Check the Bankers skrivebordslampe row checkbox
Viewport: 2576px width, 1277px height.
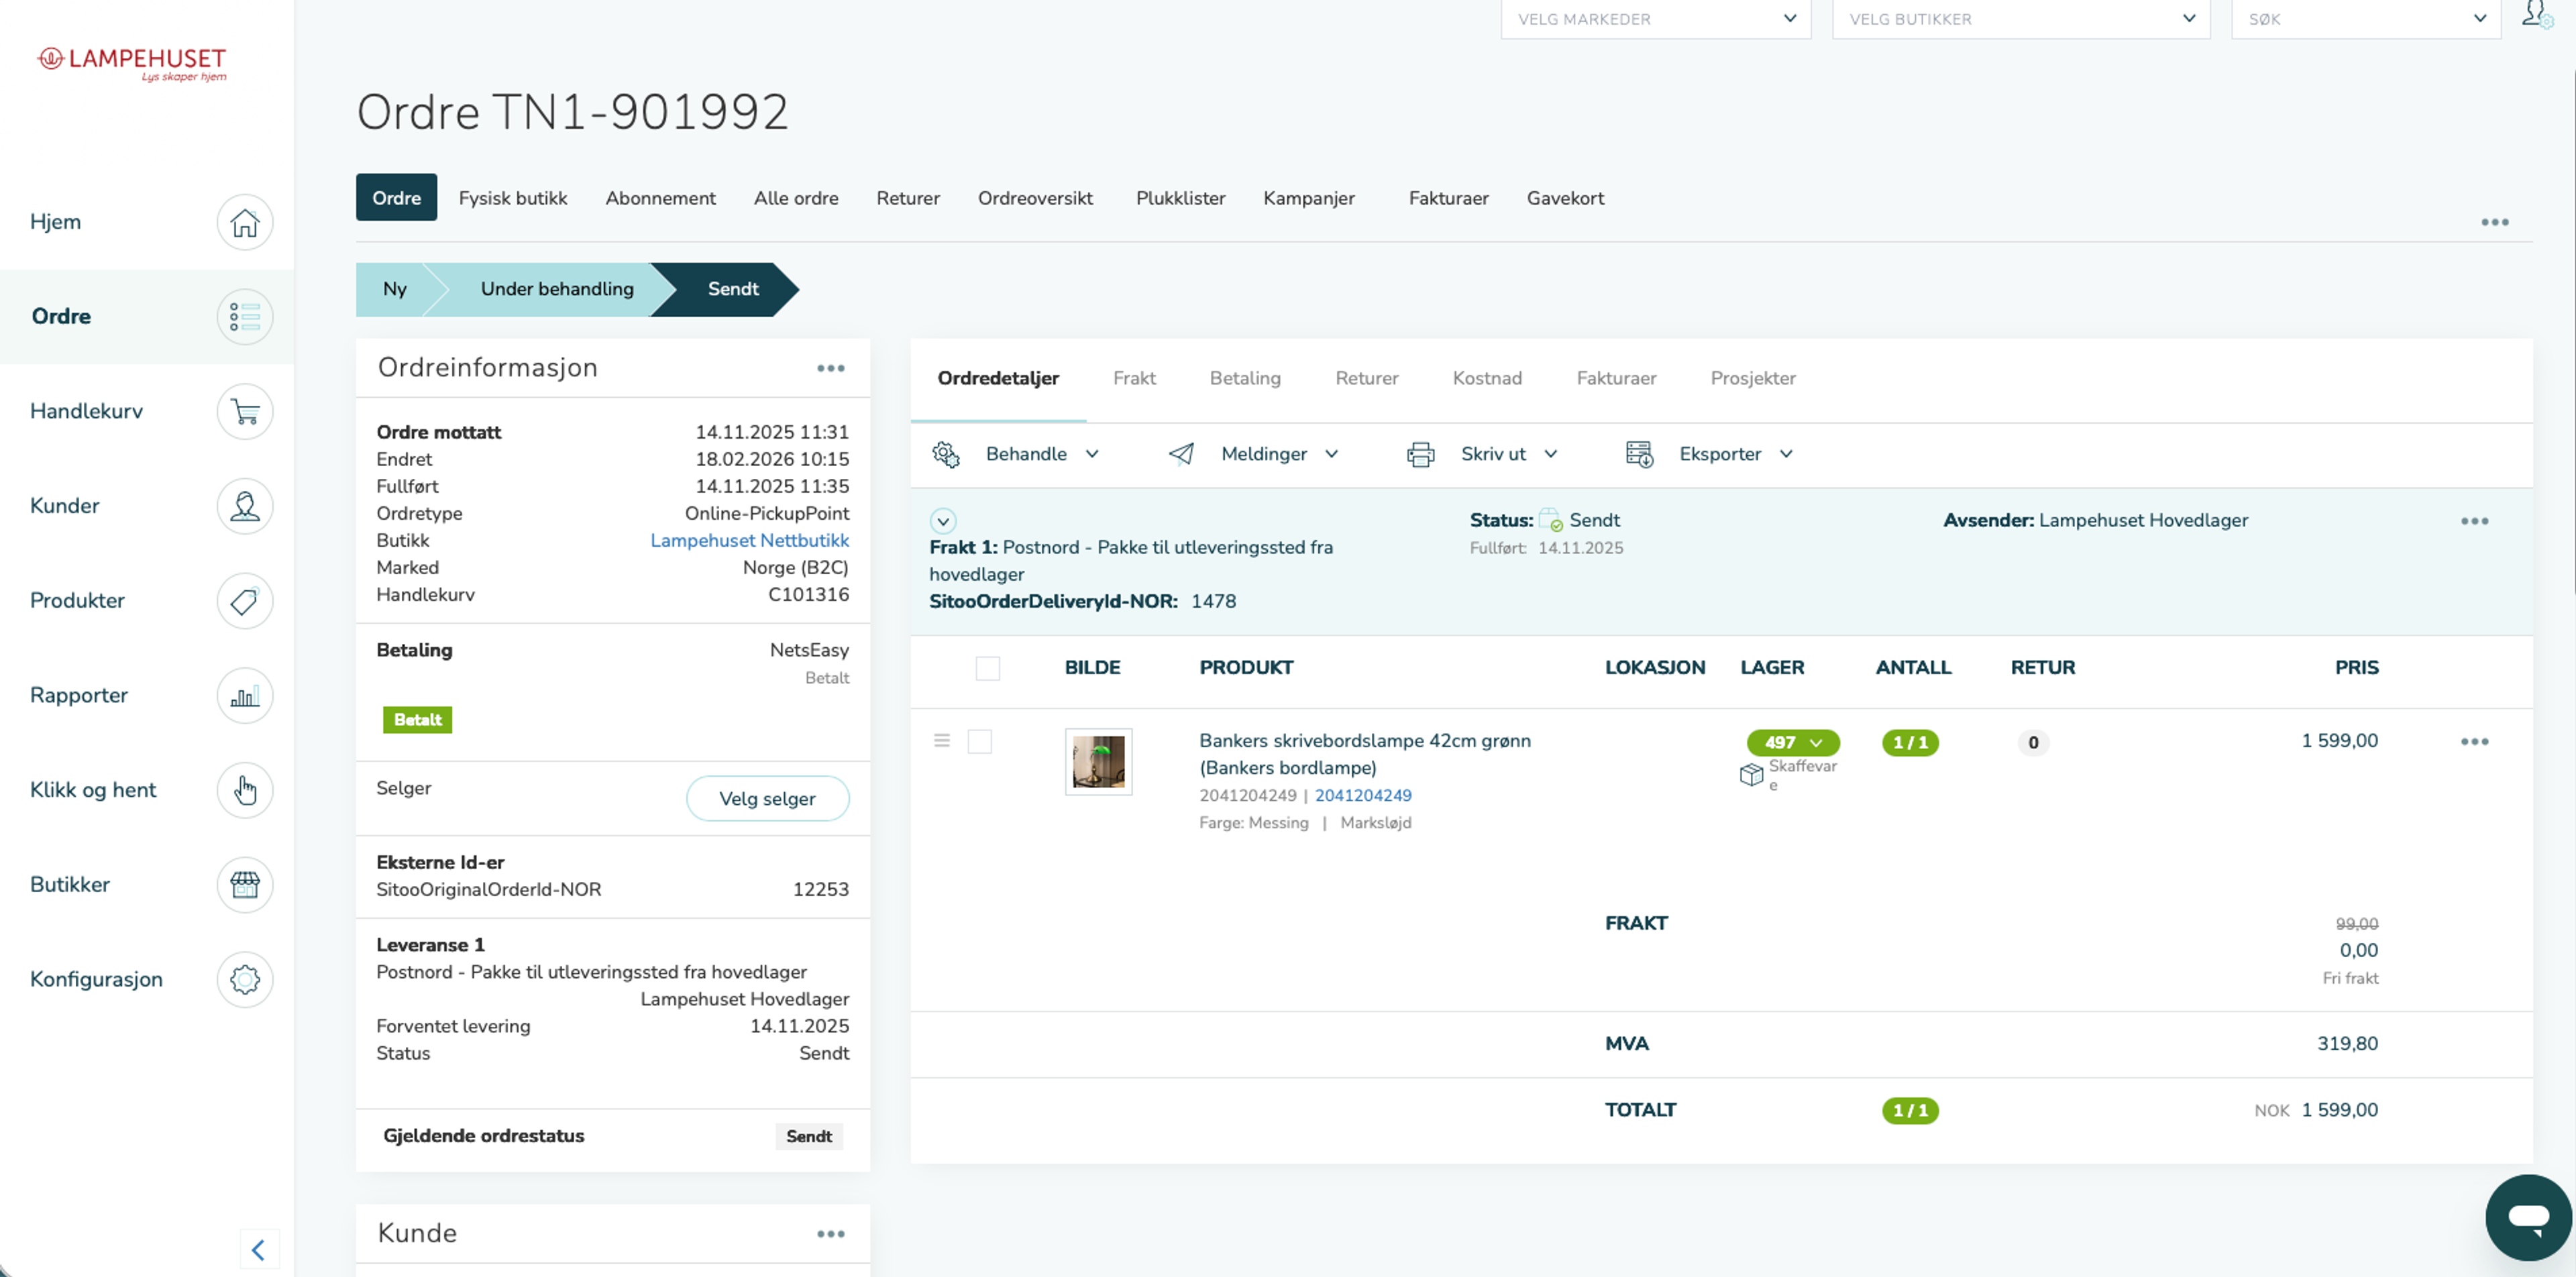979,742
